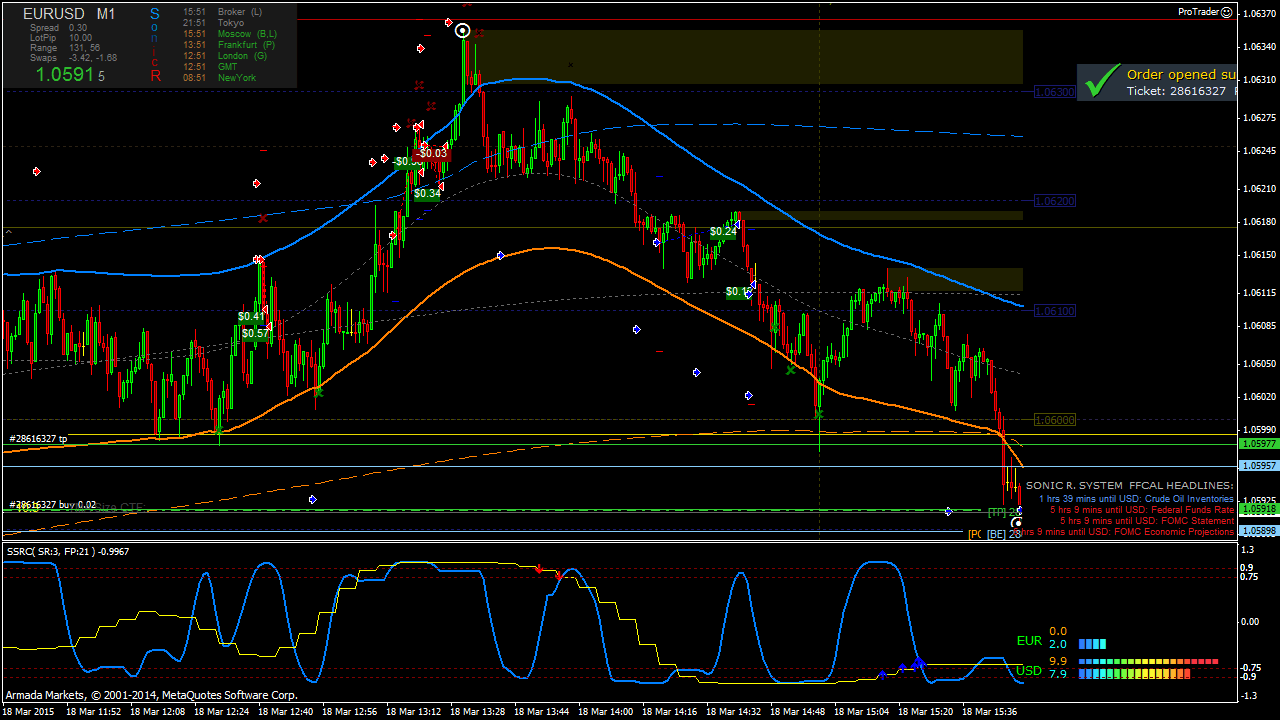Screen dimensions: 1280x720
Task: Click the 1.05977 green price axis tag
Action: click(x=1258, y=443)
